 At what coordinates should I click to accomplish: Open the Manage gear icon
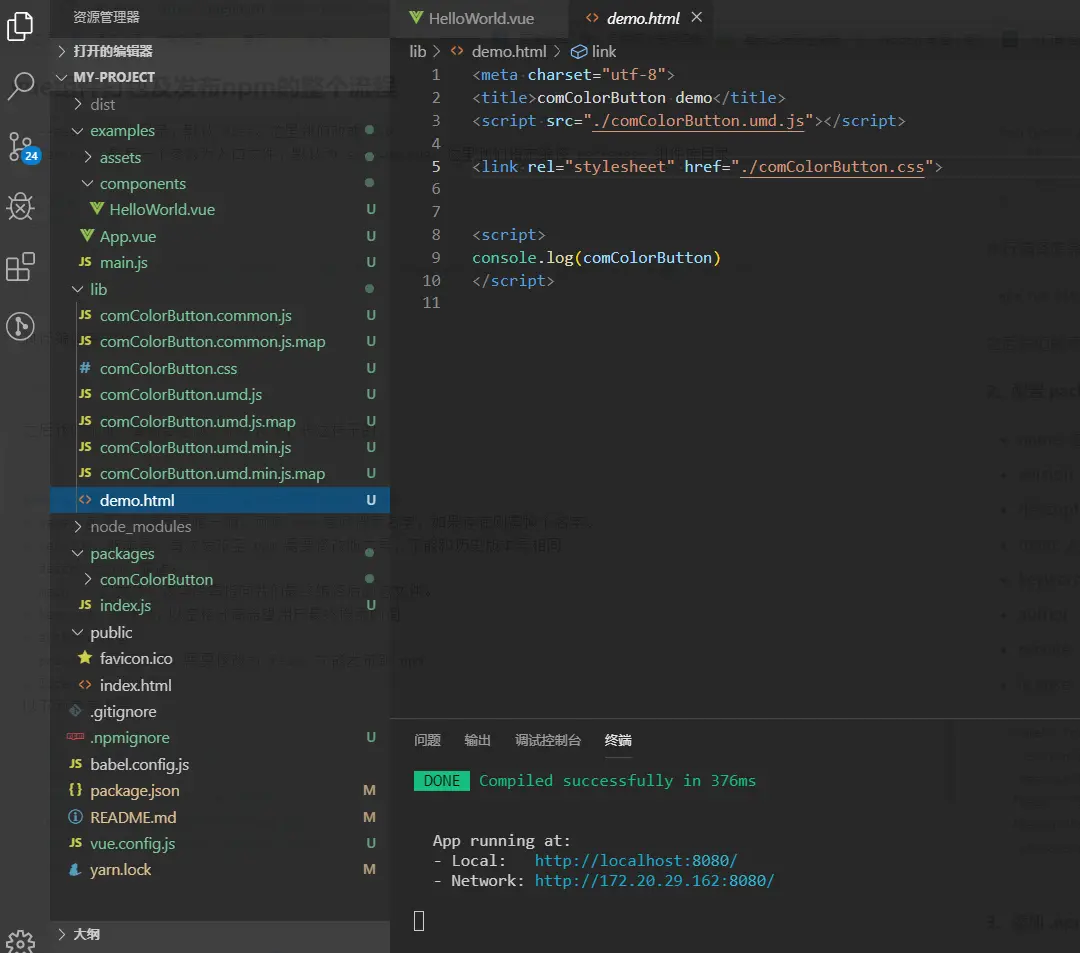tap(20, 941)
